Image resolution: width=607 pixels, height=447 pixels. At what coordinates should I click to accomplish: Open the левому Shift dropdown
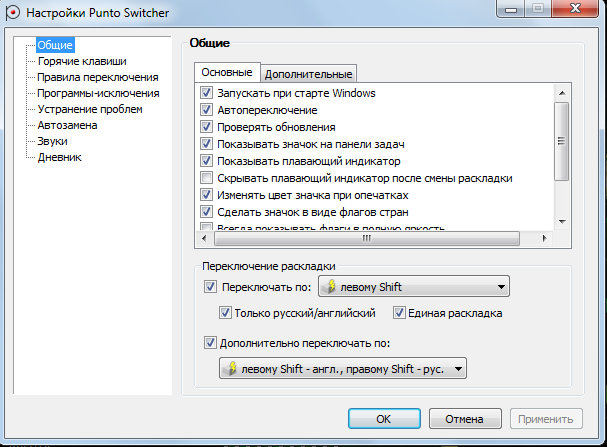coord(414,286)
